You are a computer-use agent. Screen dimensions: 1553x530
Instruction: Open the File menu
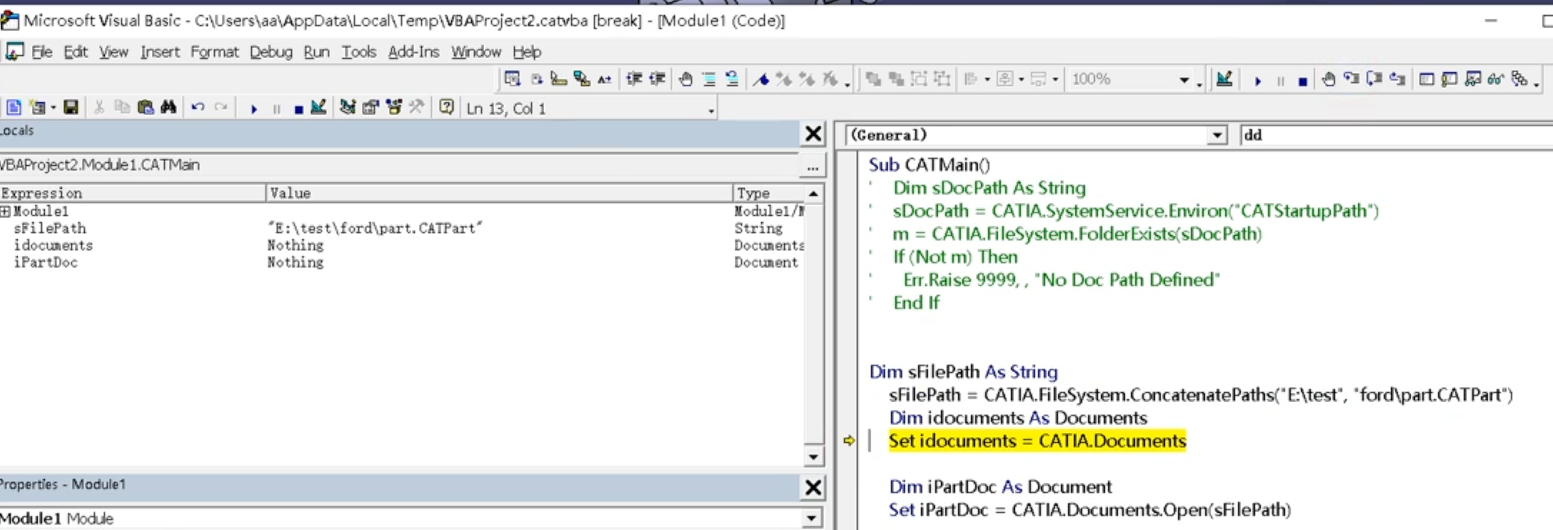click(x=42, y=52)
